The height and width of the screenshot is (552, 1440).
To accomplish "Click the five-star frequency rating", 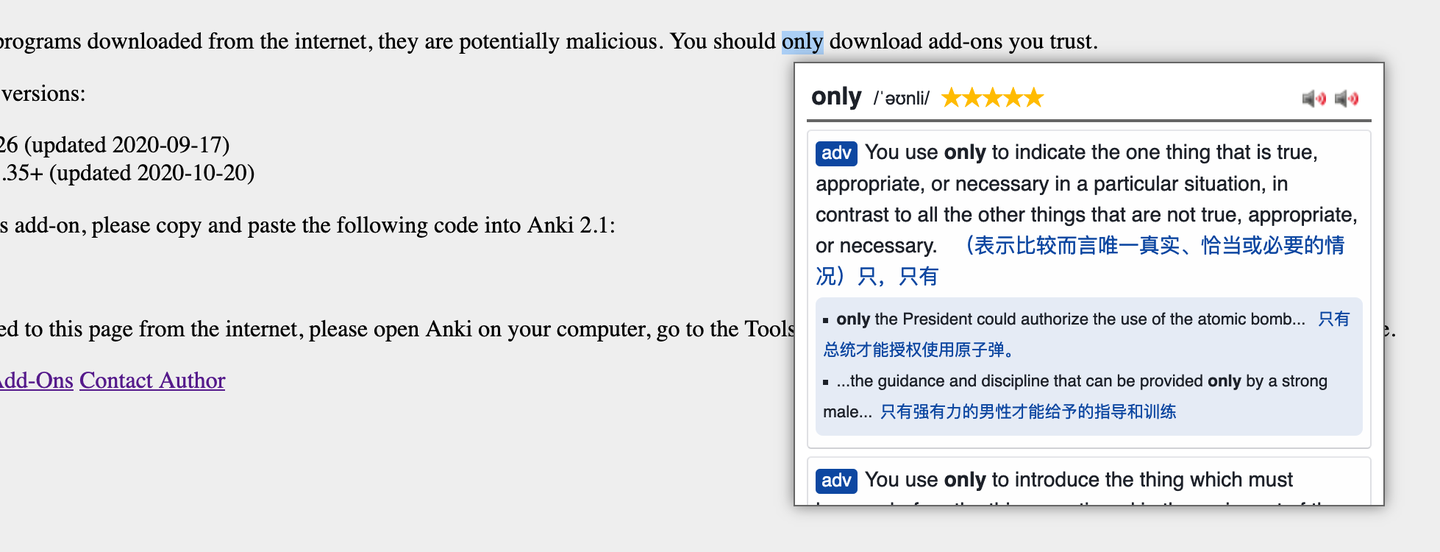I will 991,98.
